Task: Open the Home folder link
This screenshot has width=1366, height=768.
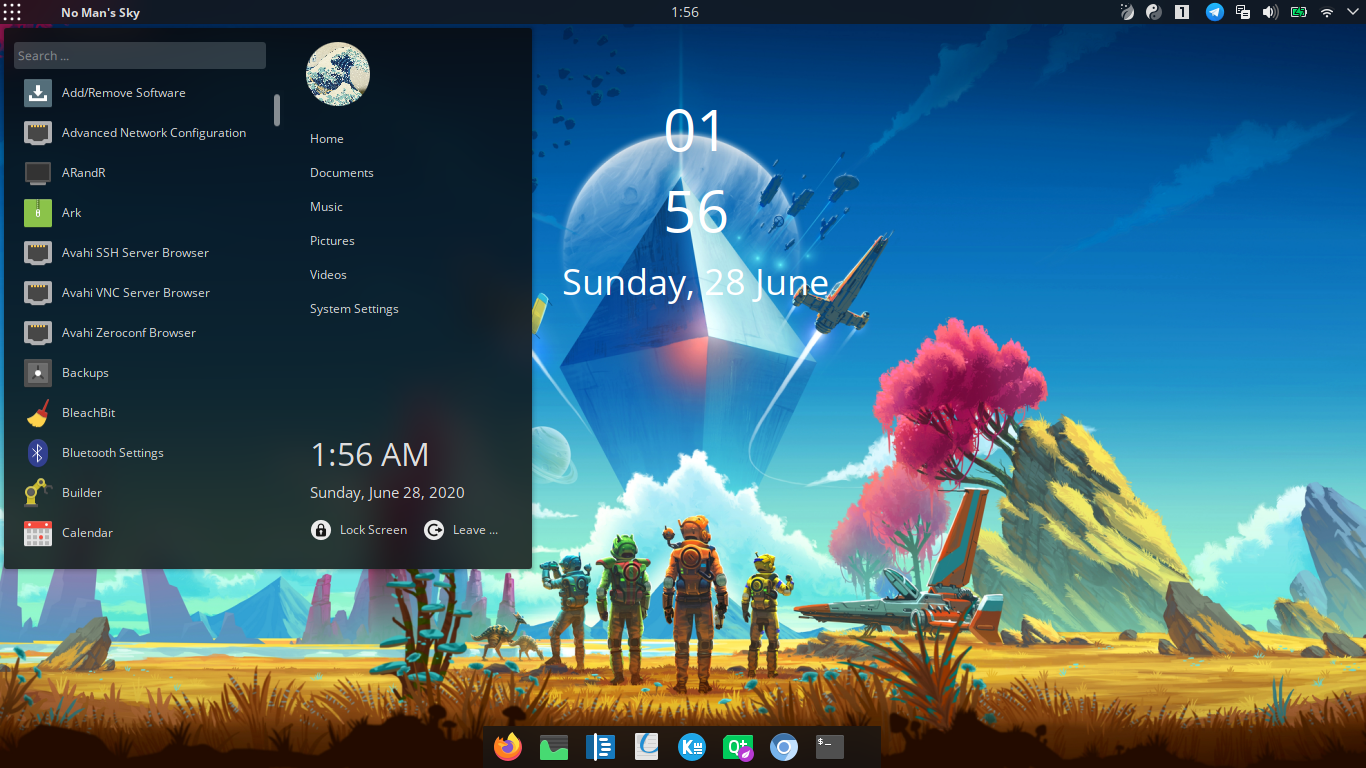Action: click(327, 139)
